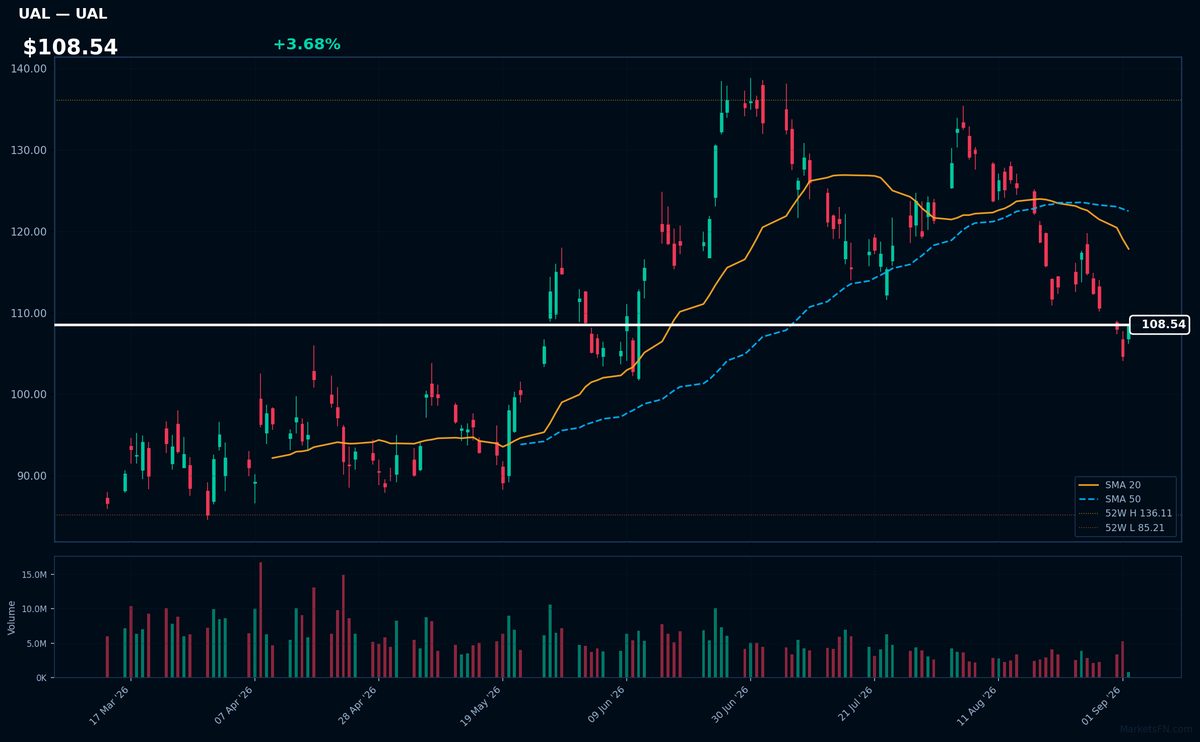1200x742 pixels.
Task: Click the 21 Jul '26 date label
Action: [852, 706]
